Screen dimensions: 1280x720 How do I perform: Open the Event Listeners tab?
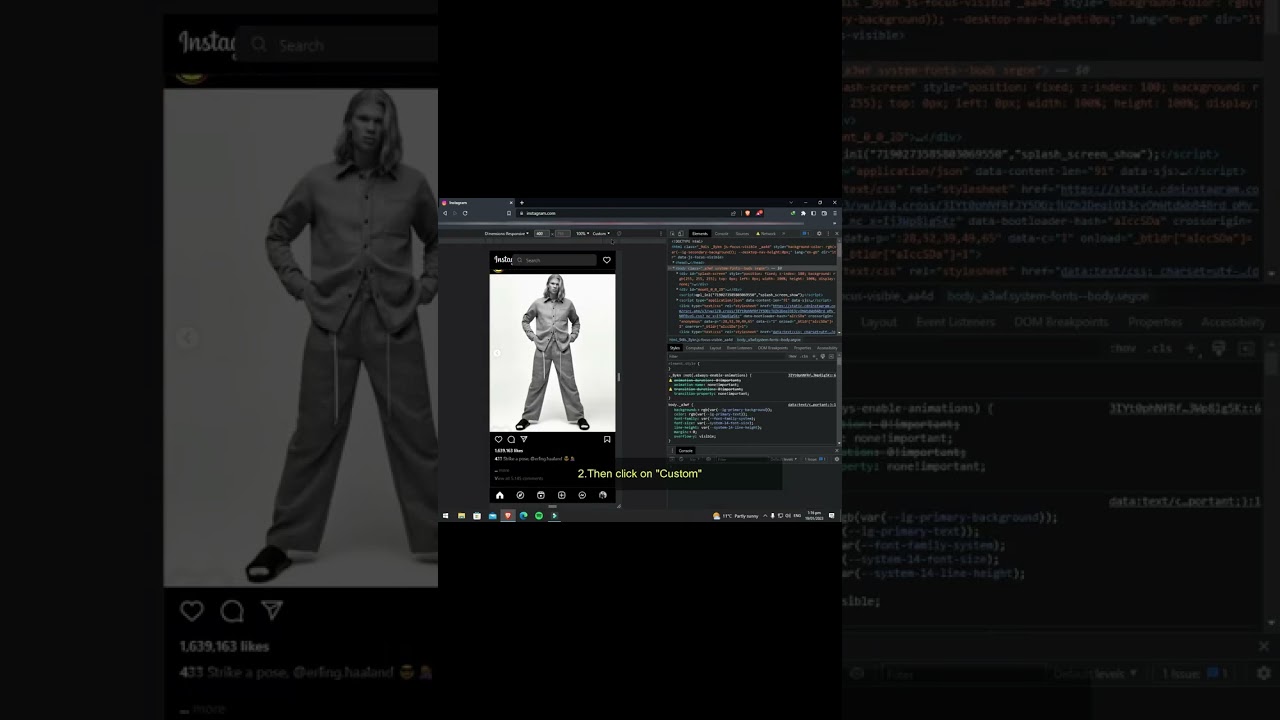pos(739,348)
